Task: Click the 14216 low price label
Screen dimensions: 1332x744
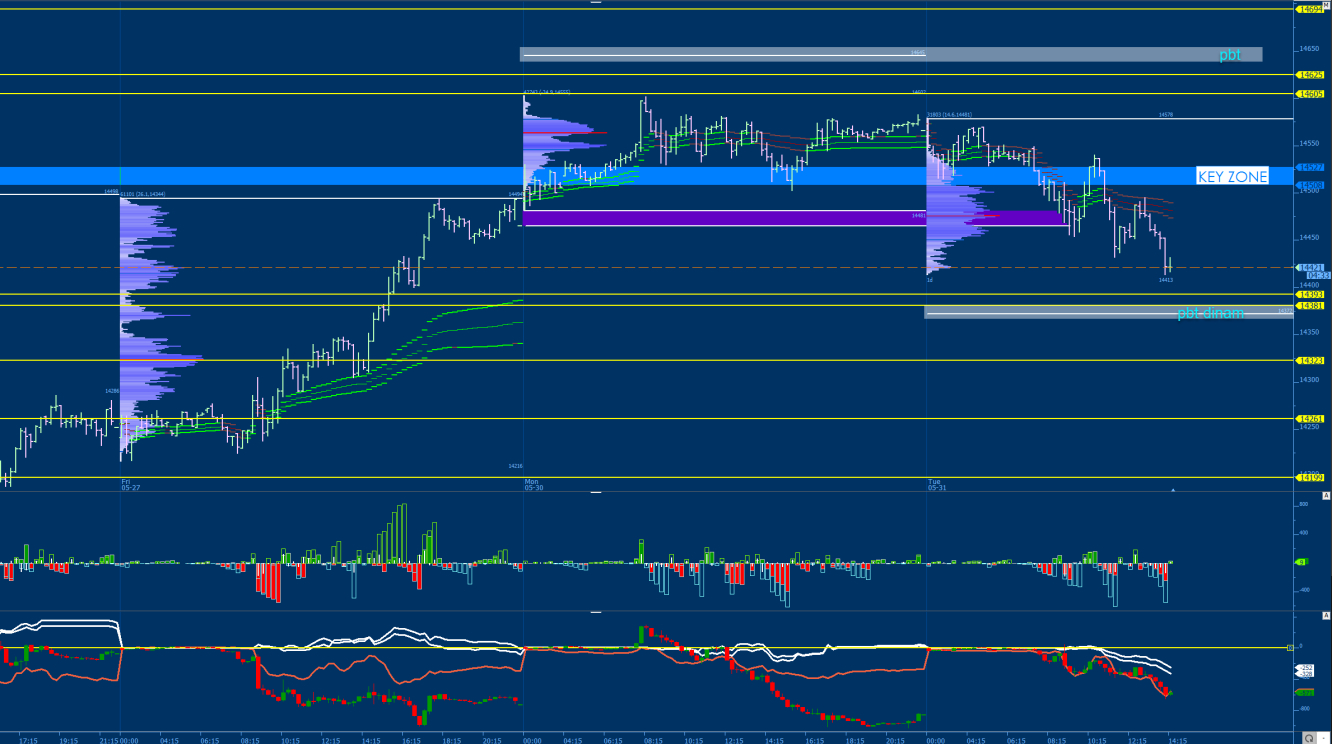Action: (515, 466)
